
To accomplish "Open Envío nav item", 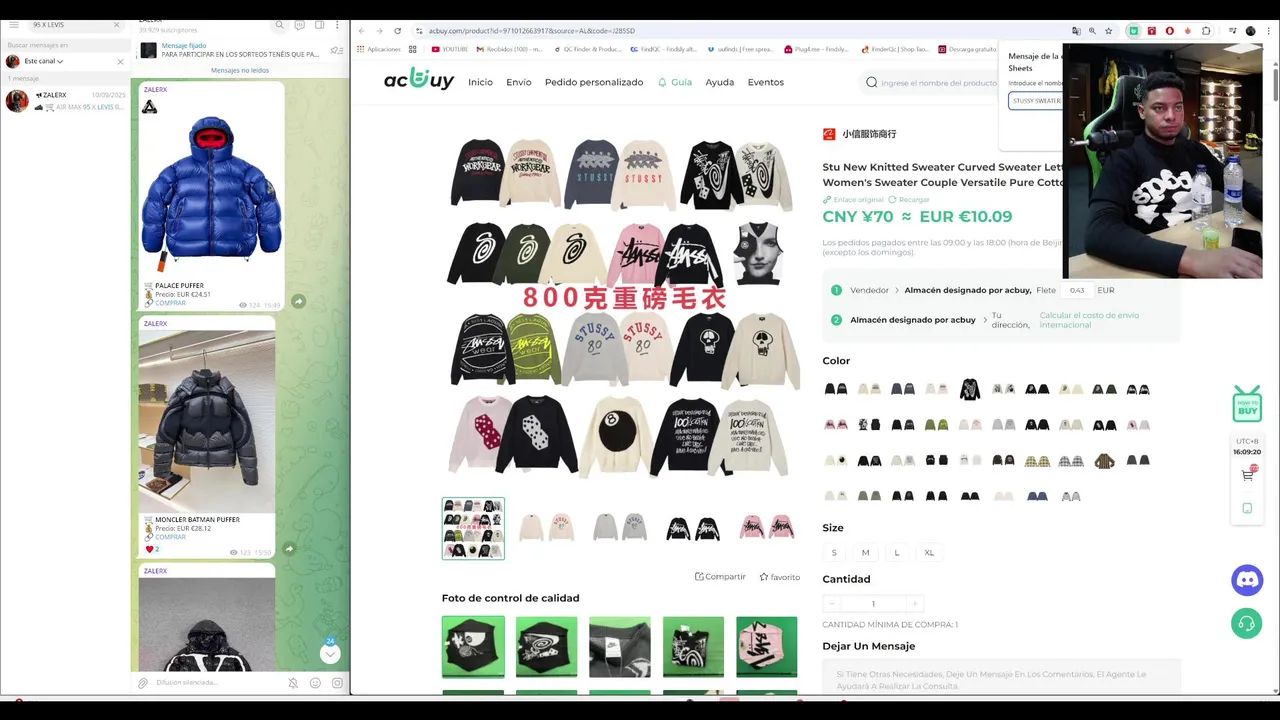I will pyautogui.click(x=518, y=82).
